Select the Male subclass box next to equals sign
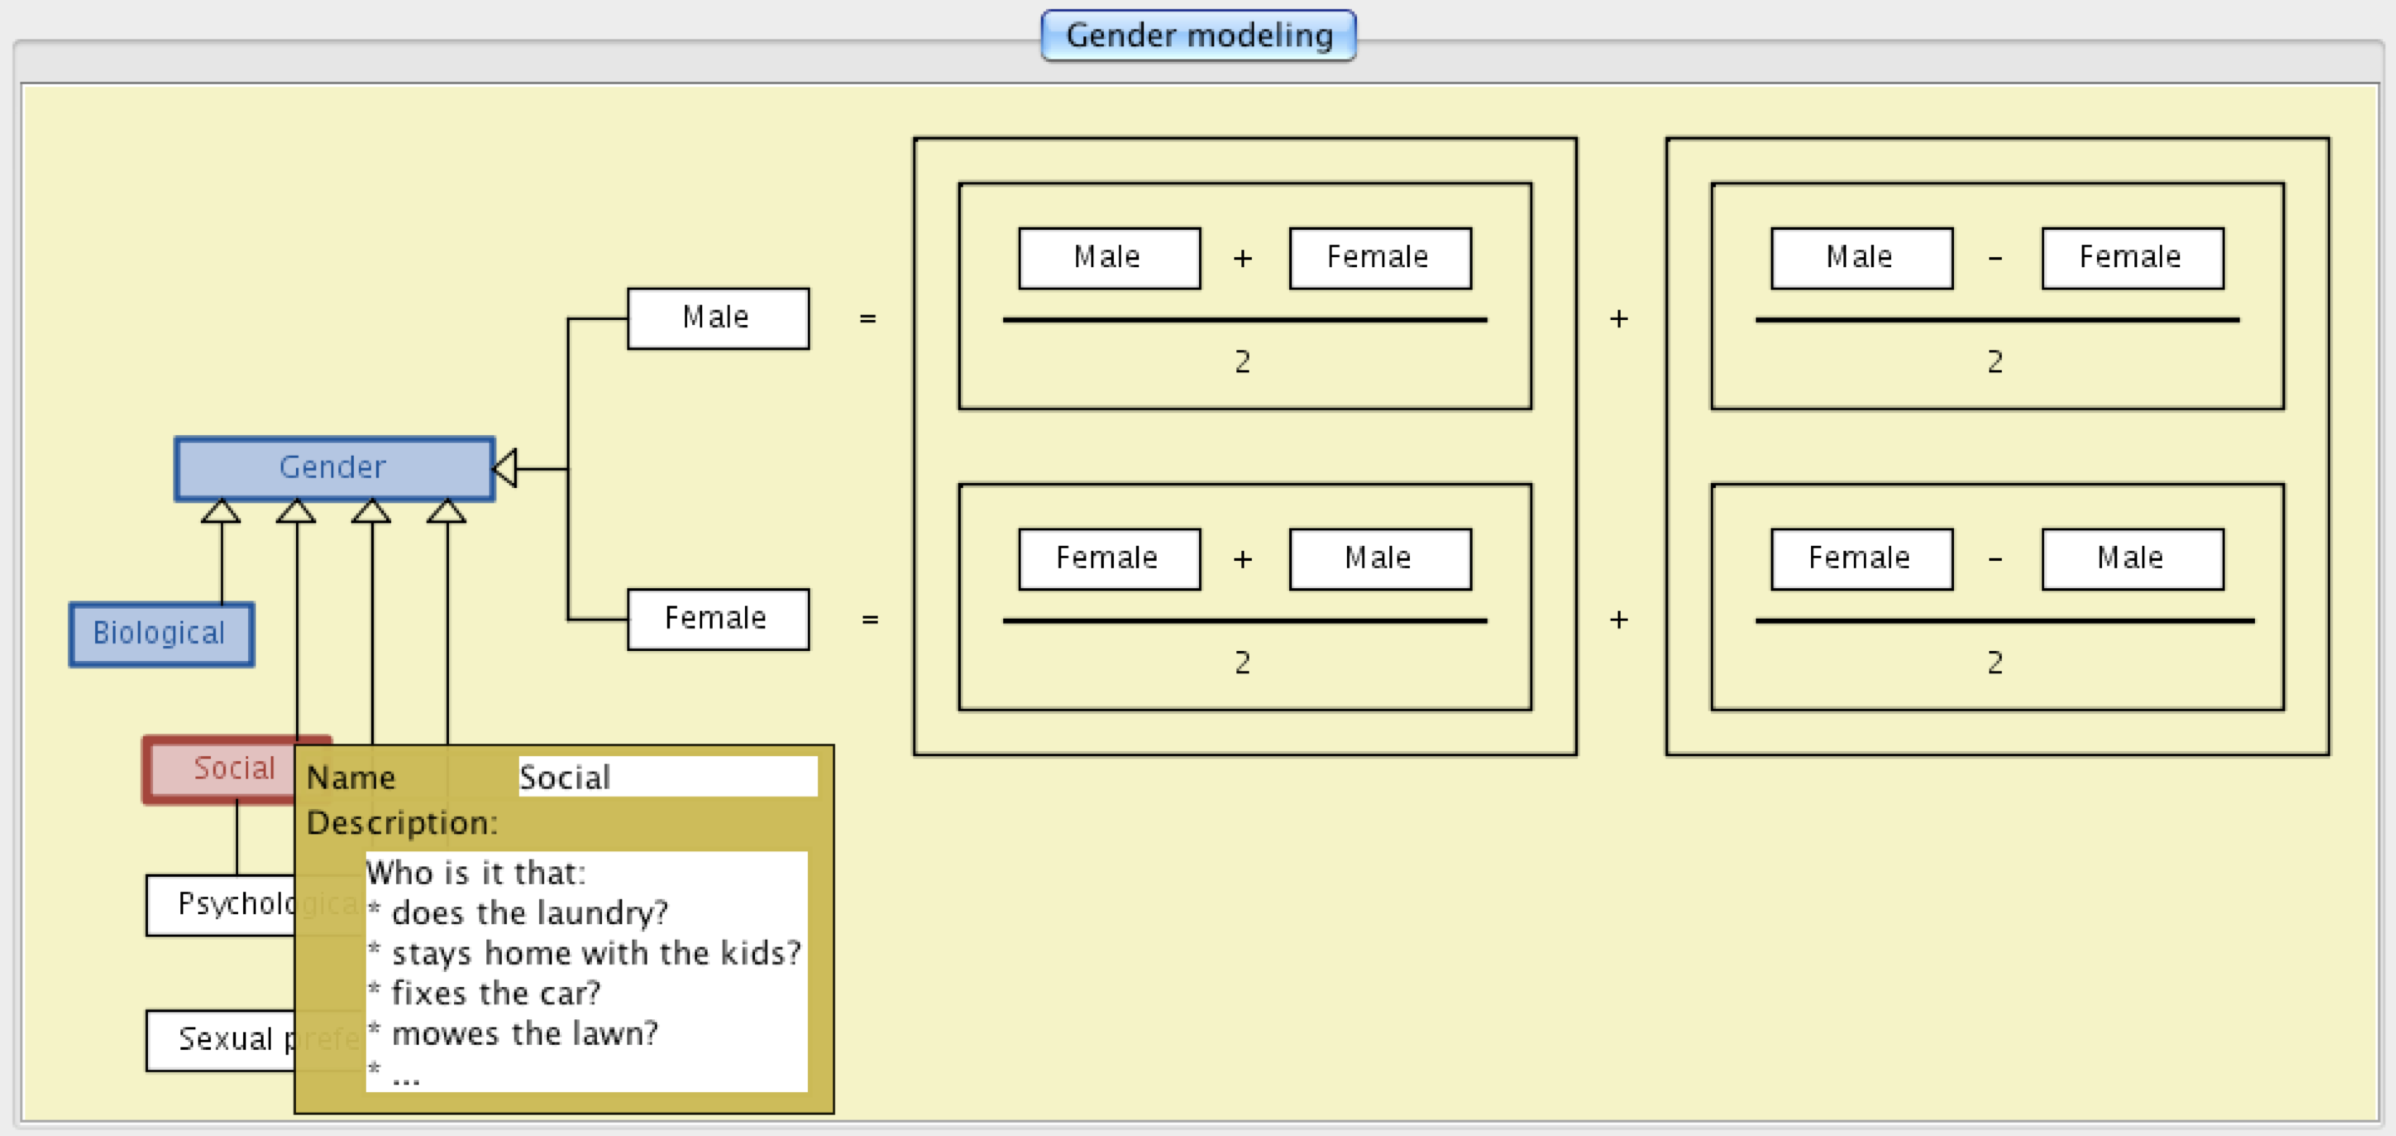The width and height of the screenshot is (2396, 1136). point(717,318)
